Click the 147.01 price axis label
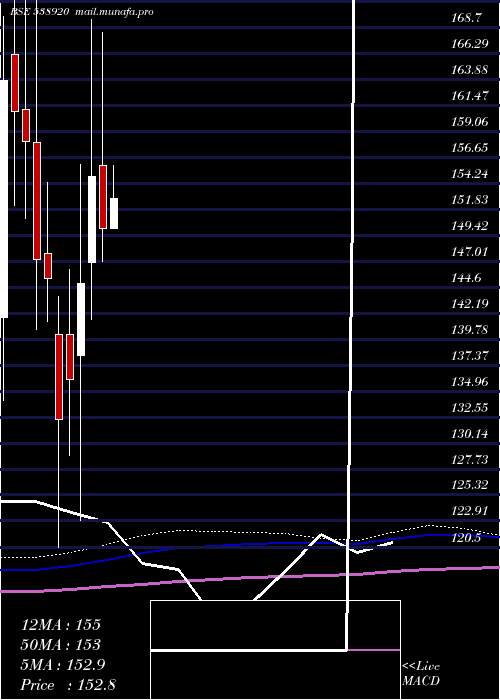 coord(470,251)
